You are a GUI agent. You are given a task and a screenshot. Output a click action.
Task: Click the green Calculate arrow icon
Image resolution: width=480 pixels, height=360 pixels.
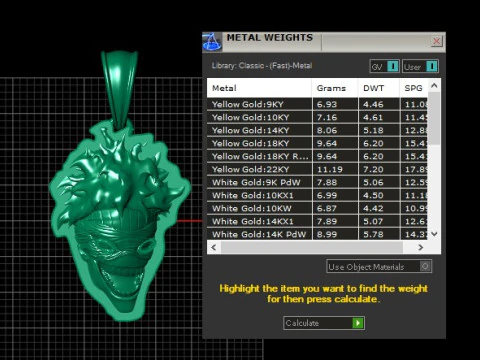click(358, 323)
